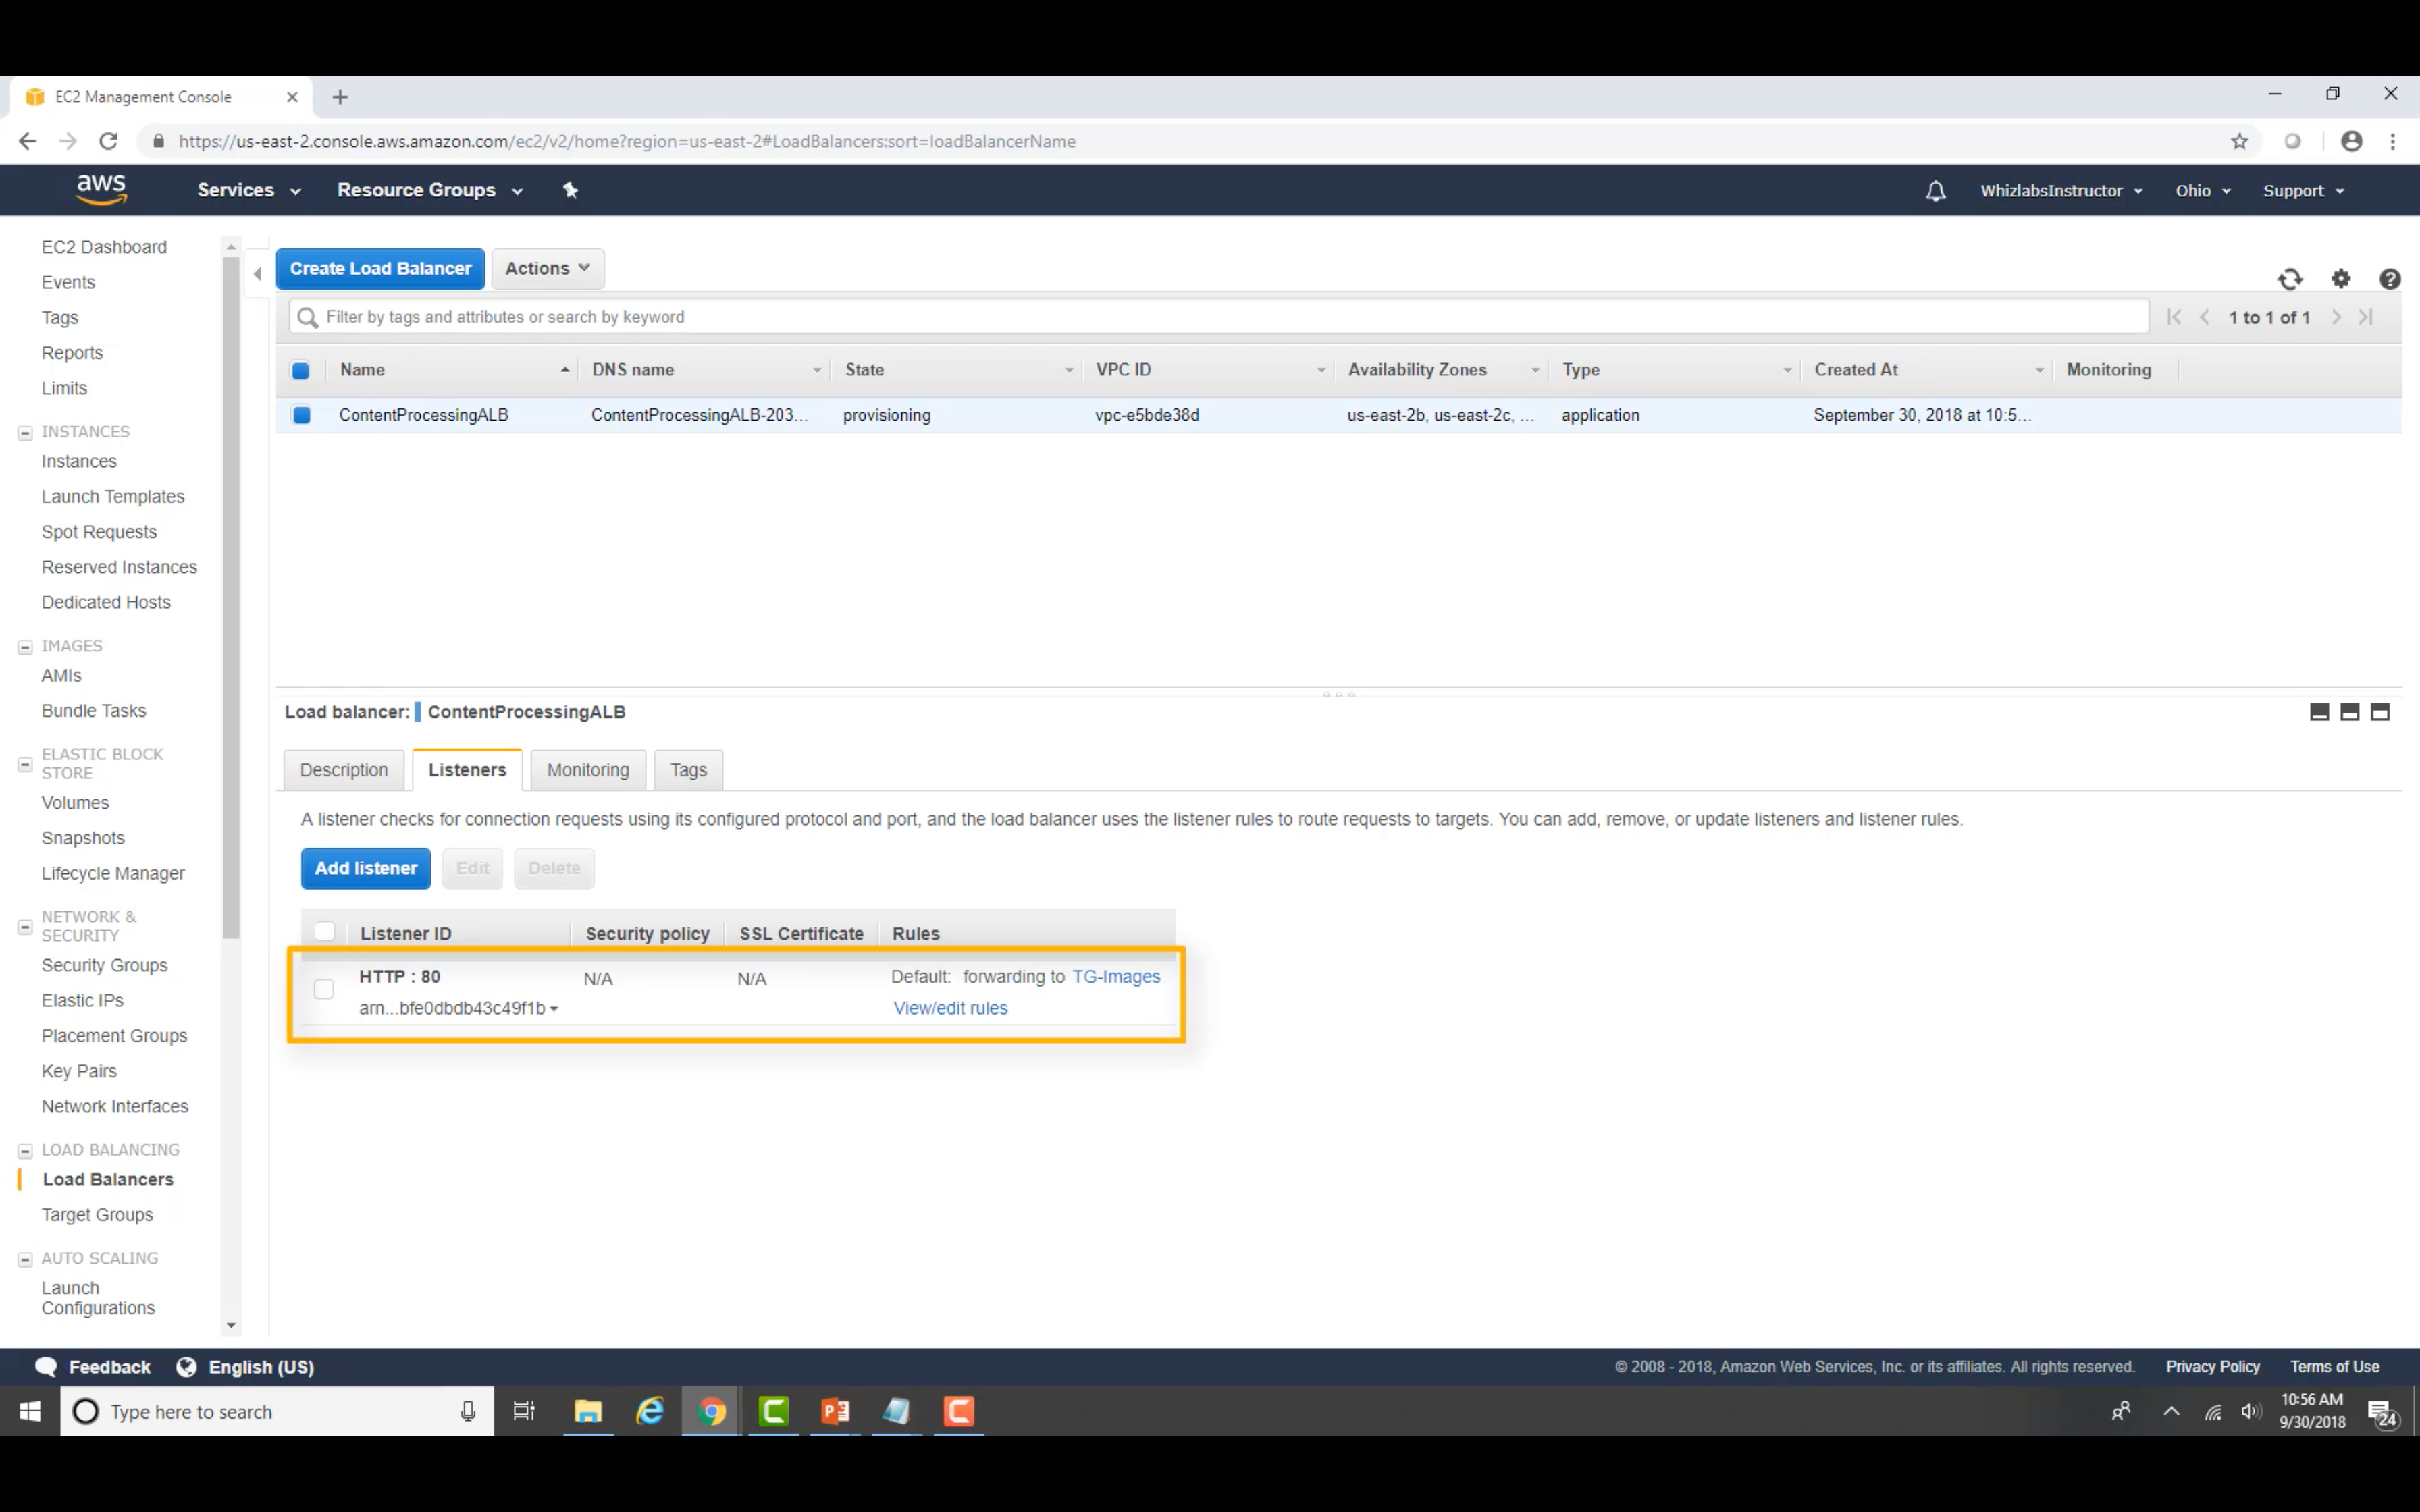Screen dimensions: 2420x1512
Task: Check the HTTP : 80 listener checkbox
Action: tap(324, 989)
